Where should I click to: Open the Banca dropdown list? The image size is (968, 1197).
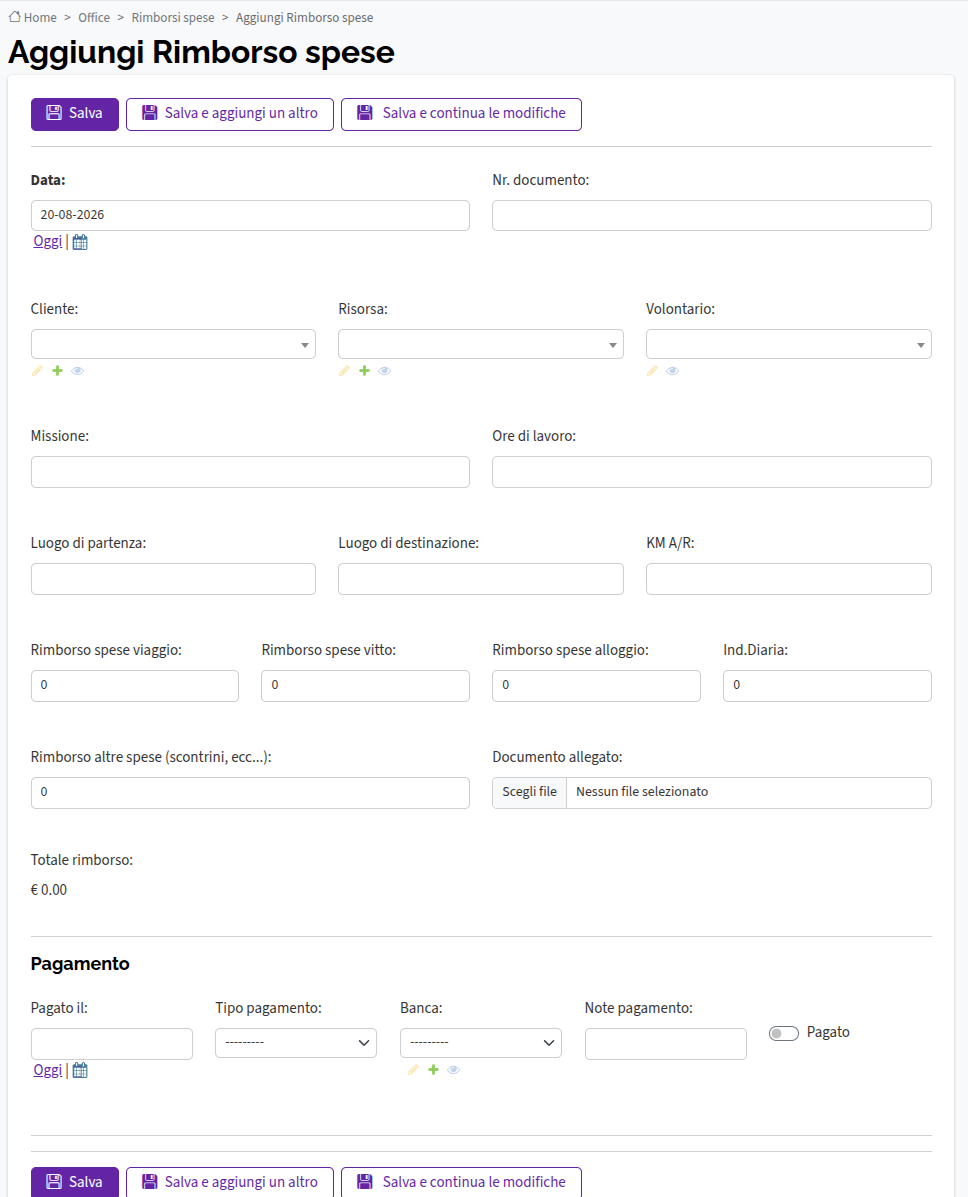(481, 1043)
